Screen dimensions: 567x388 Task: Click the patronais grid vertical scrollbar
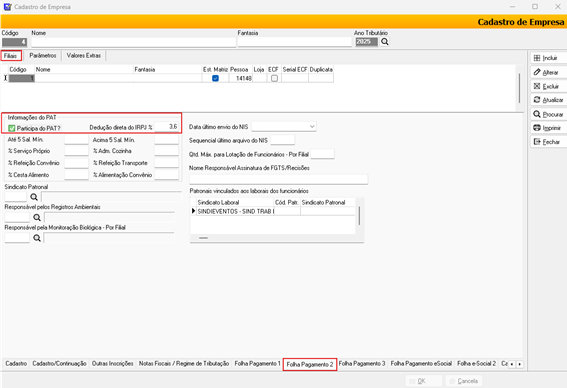click(x=359, y=216)
